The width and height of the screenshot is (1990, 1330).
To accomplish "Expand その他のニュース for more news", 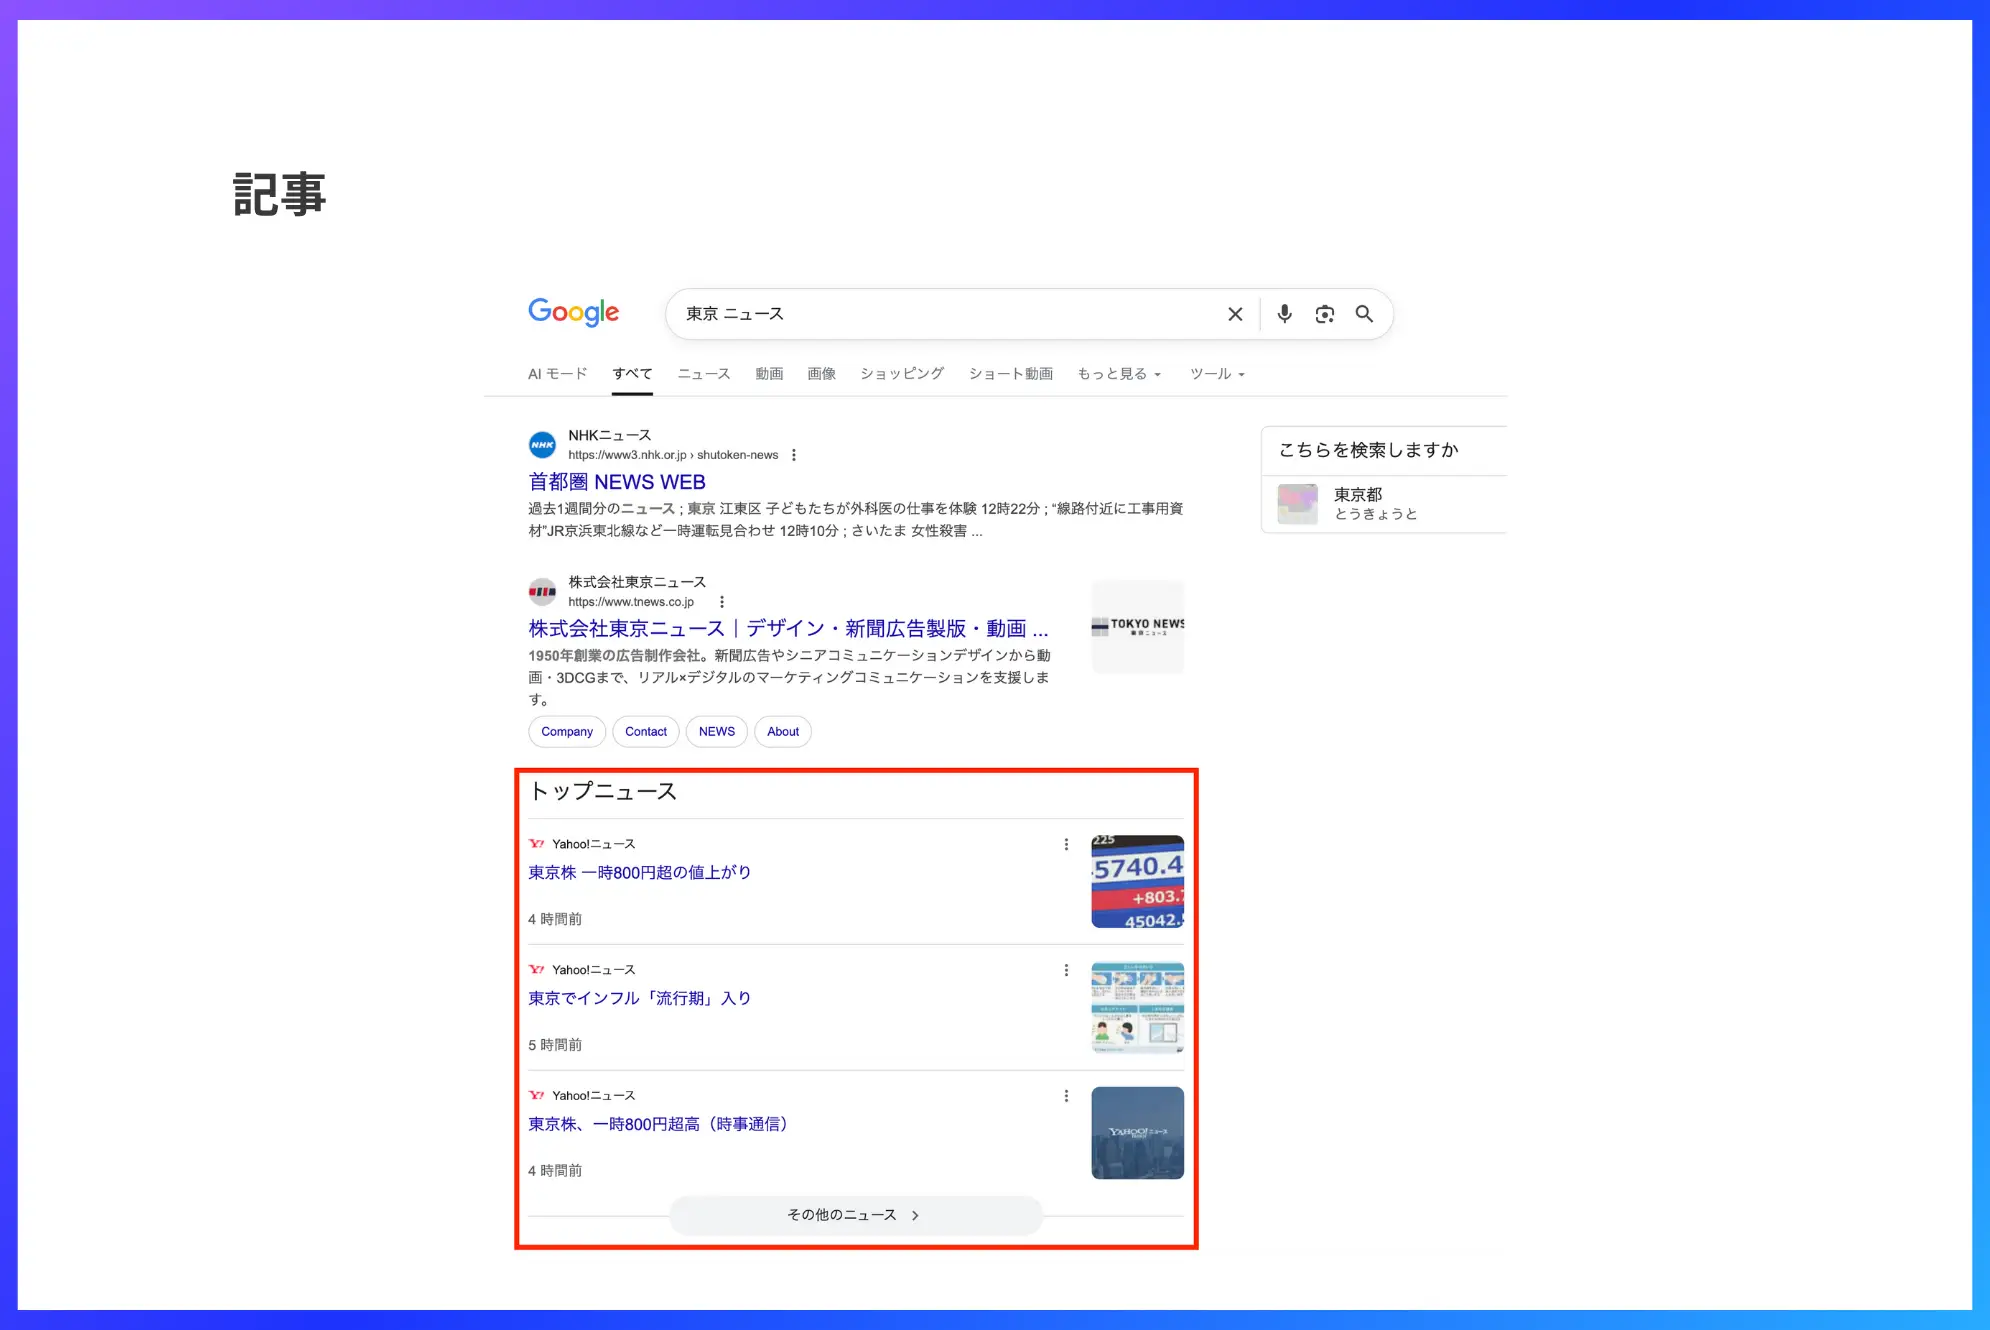I will [x=855, y=1215].
